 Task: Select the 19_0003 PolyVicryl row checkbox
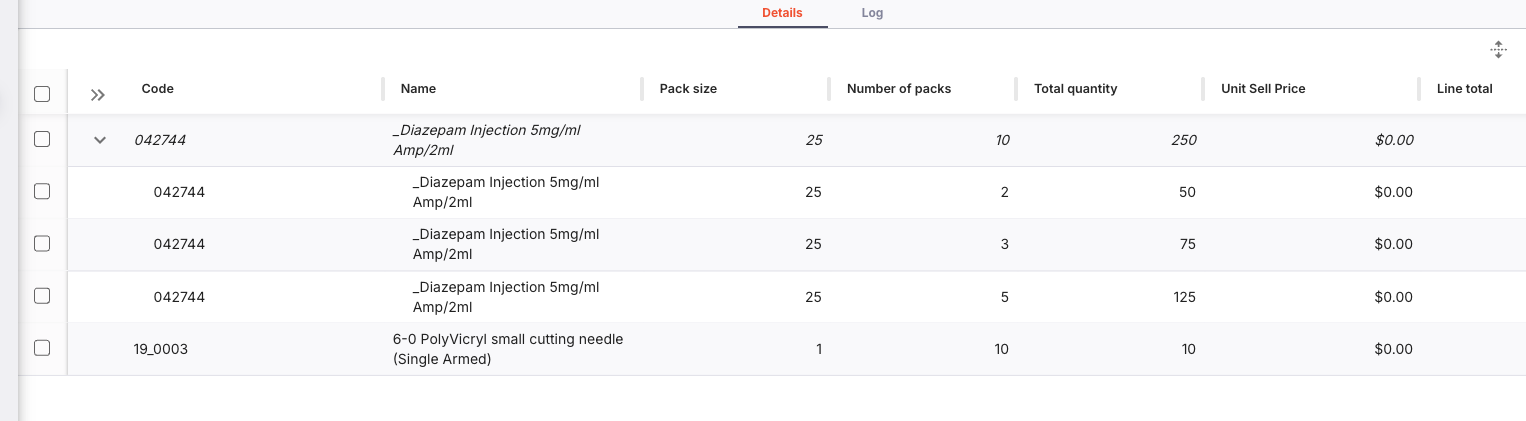point(42,348)
